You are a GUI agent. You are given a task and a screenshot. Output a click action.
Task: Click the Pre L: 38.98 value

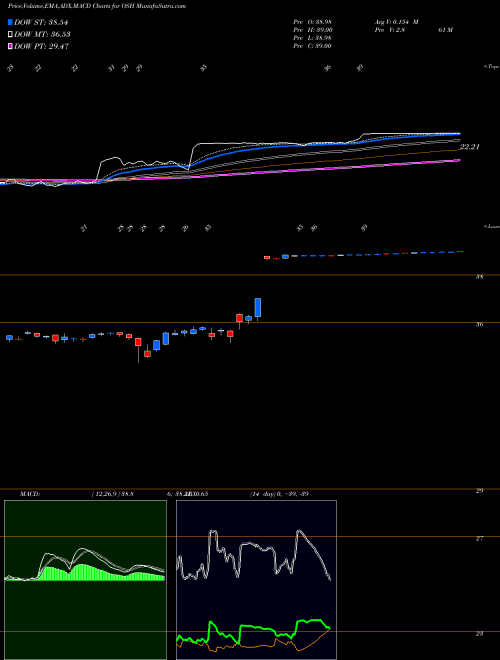pyautogui.click(x=312, y=38)
